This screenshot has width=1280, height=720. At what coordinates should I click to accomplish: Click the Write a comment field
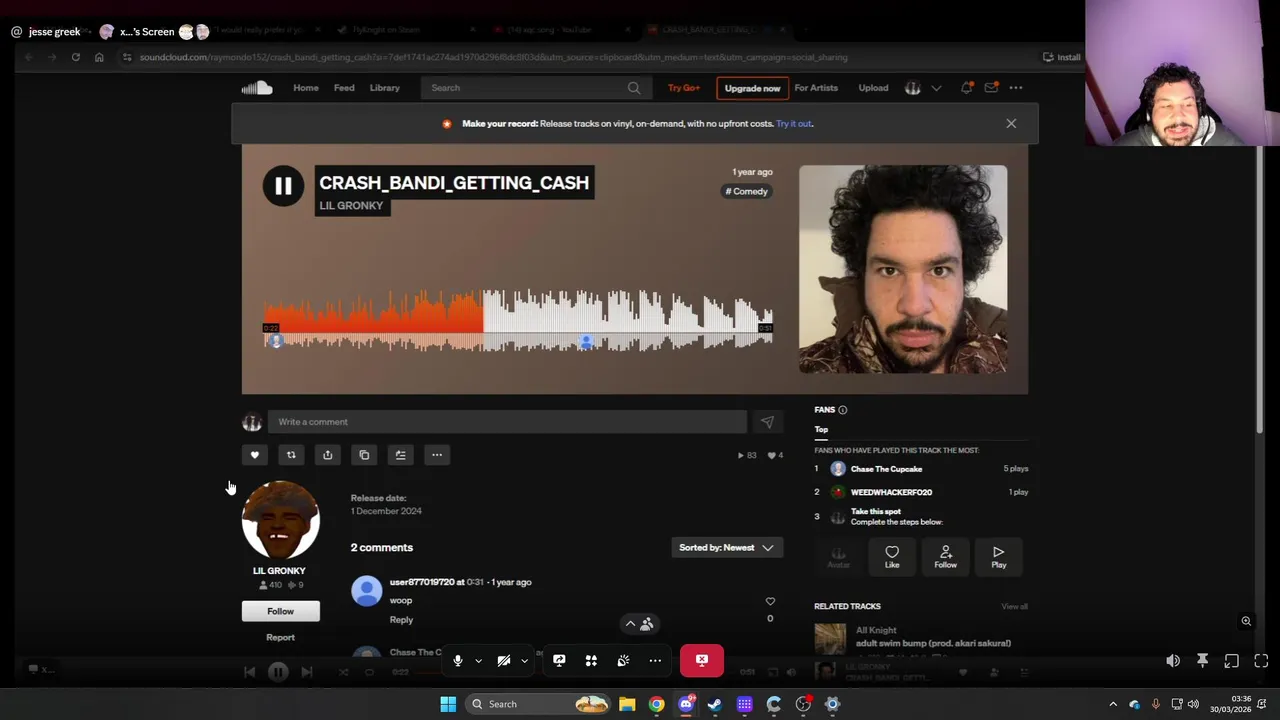coord(507,422)
